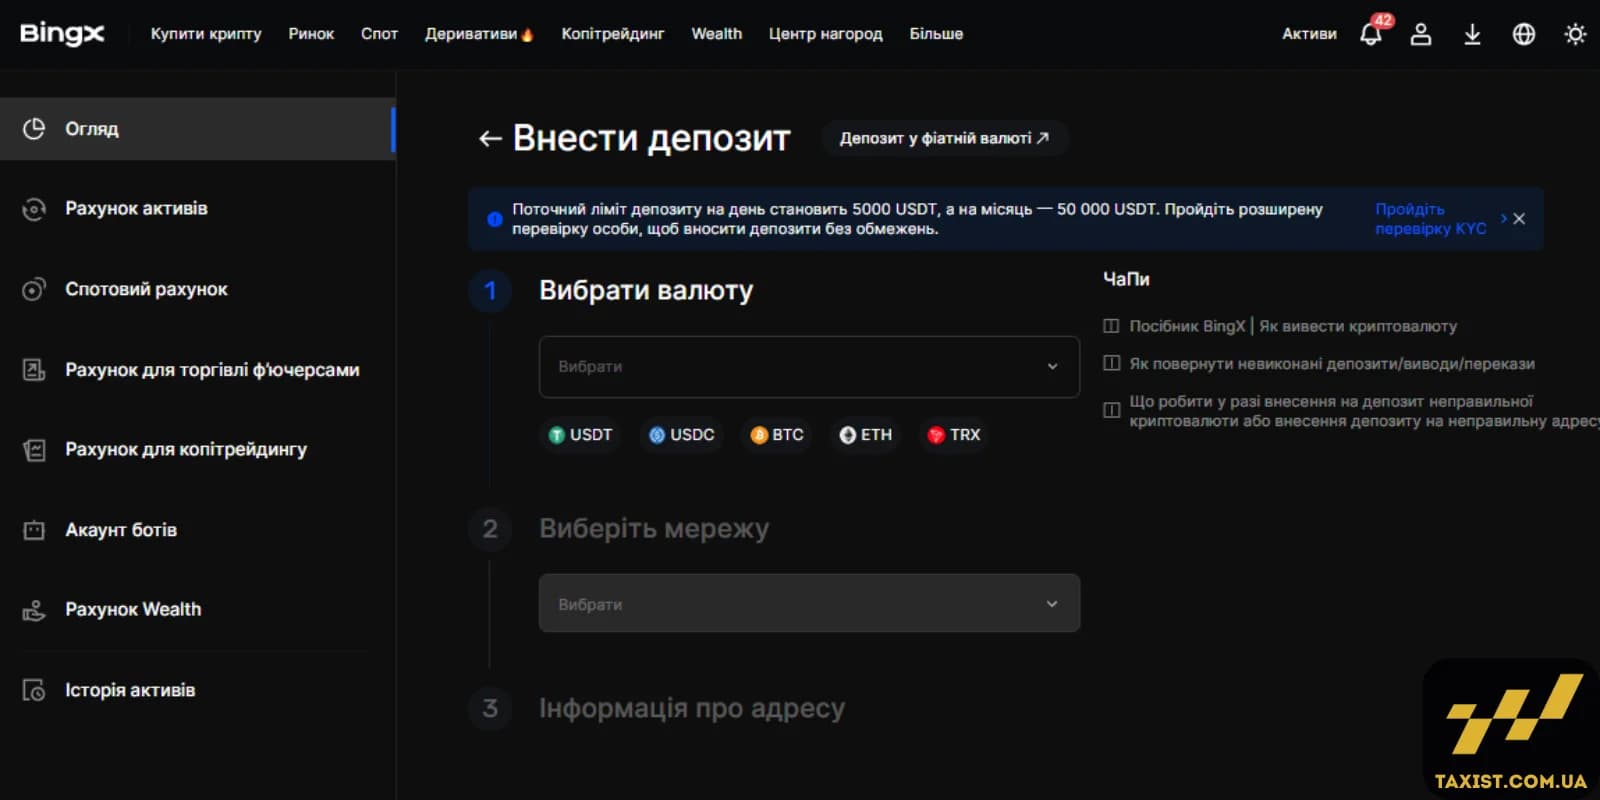Close the deposit limit notice
The height and width of the screenshot is (800, 1600).
point(1519,218)
